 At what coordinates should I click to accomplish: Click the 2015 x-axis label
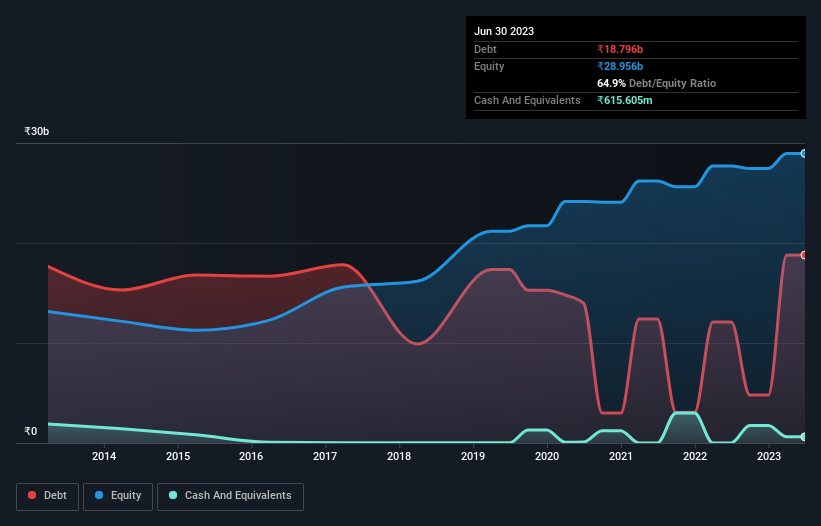click(x=178, y=456)
